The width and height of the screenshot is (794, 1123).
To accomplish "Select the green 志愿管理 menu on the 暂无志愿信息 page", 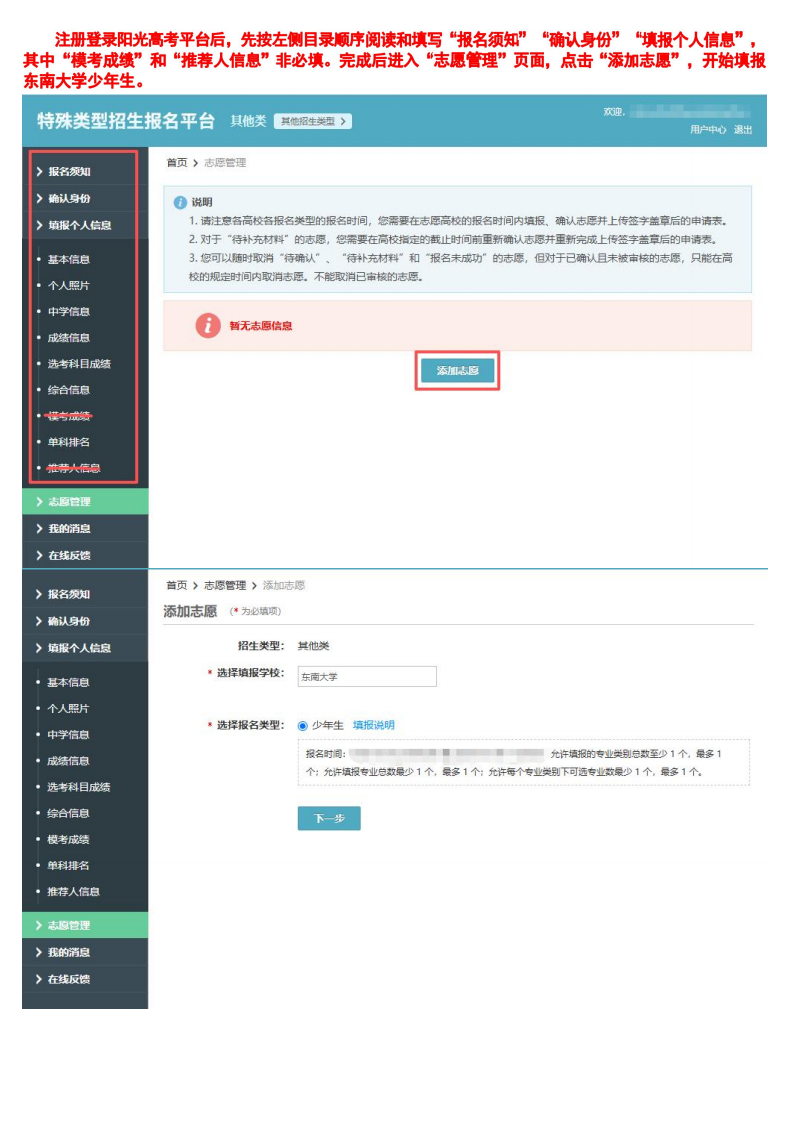I will coord(85,501).
